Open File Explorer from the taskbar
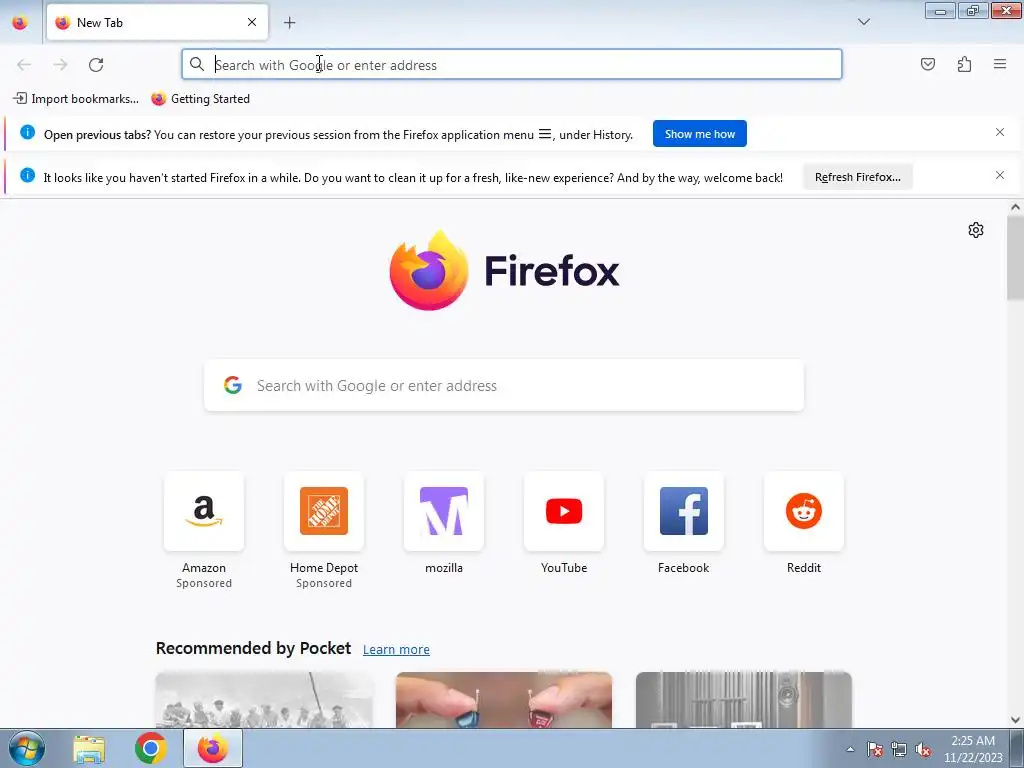Image resolution: width=1024 pixels, height=768 pixels. [x=89, y=749]
